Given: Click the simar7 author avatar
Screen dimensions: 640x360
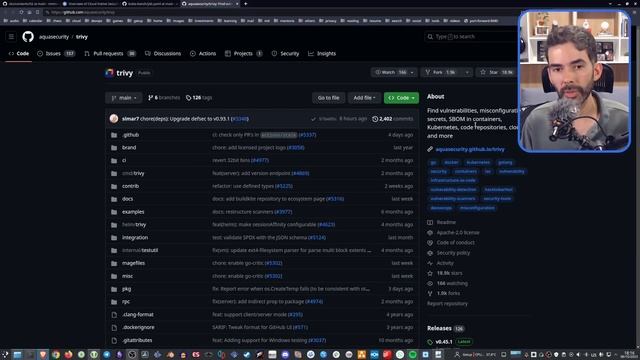Looking at the screenshot, I should coord(114,119).
